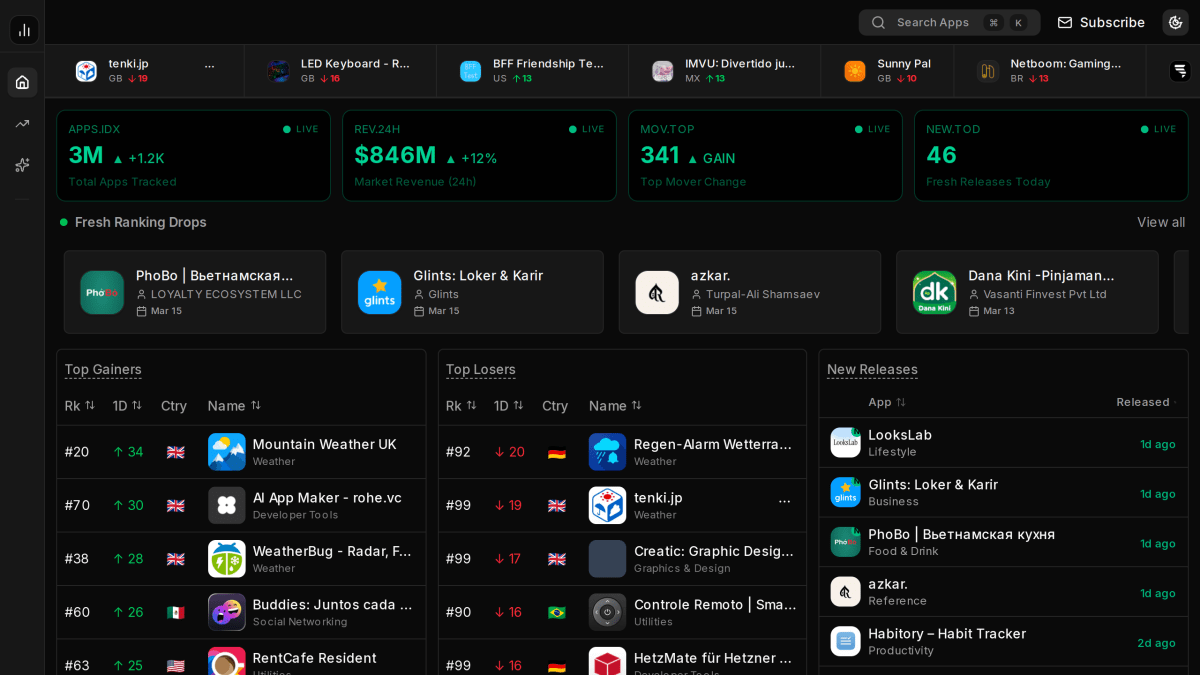The image size is (1200, 675).
Task: Sort Top Gainers by Rk column
Action: tap(80, 406)
